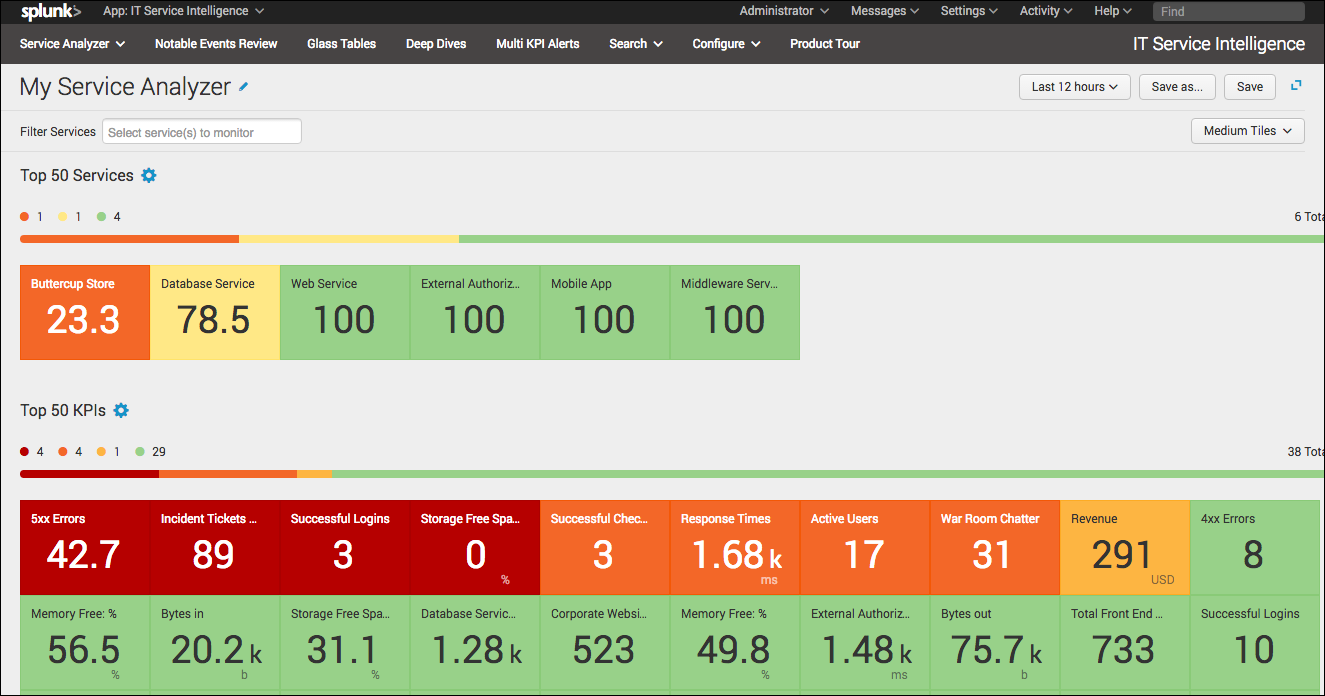
Task: Open the 5xx Errors KPI tile
Action: [85, 547]
